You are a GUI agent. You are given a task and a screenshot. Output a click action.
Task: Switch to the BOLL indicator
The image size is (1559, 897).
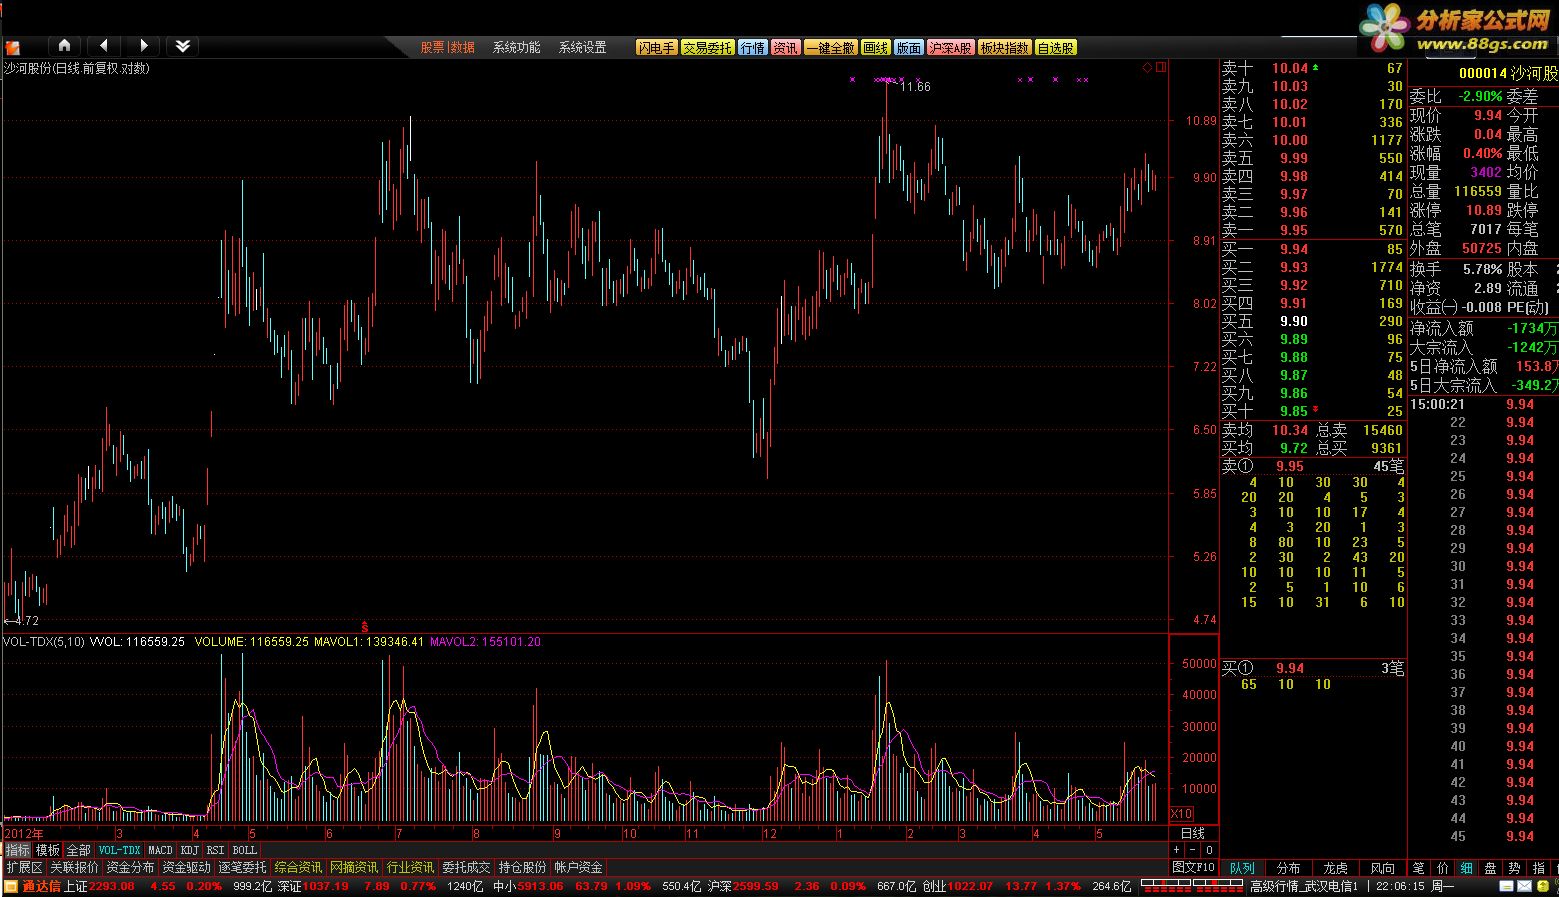[245, 850]
